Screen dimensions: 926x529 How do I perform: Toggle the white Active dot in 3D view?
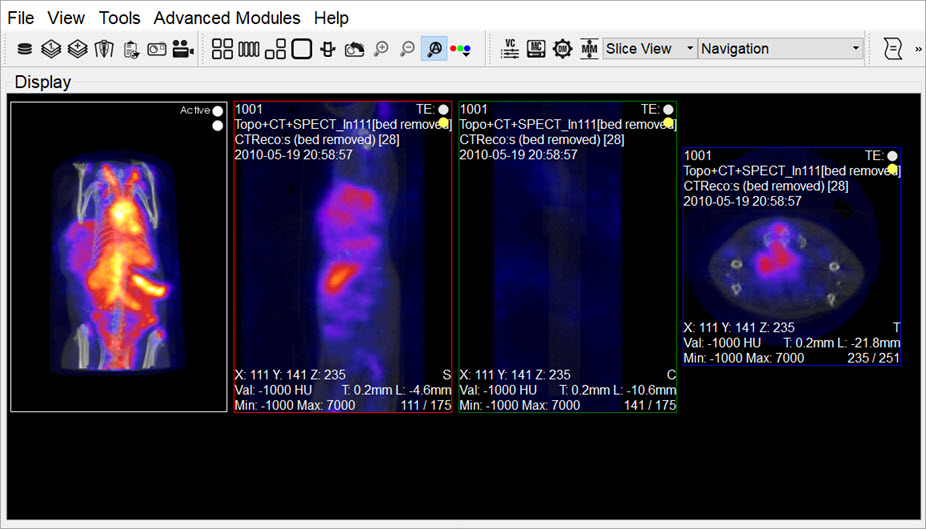click(x=217, y=111)
